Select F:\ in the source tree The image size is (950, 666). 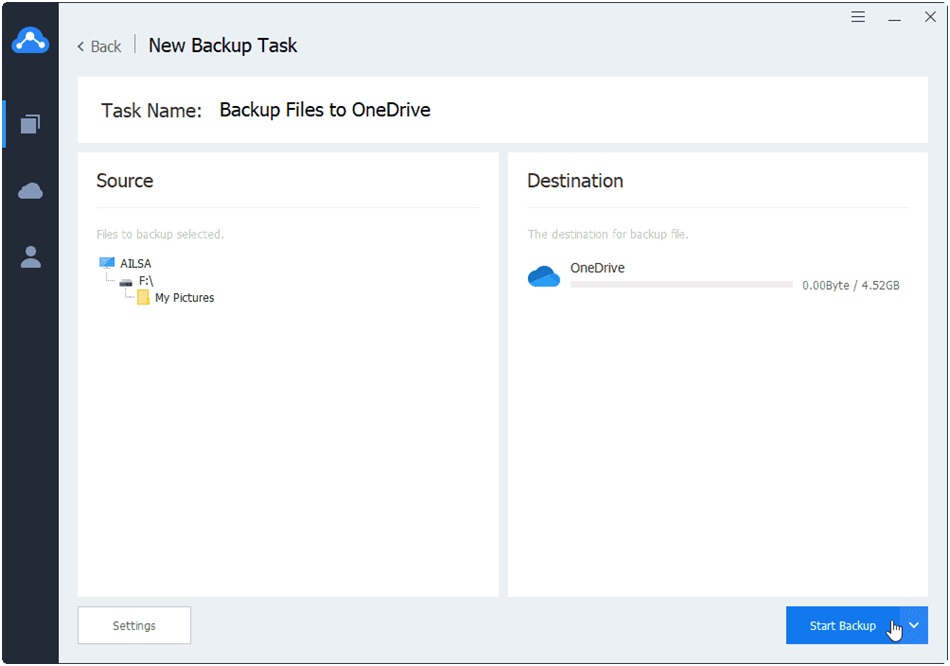[147, 282]
